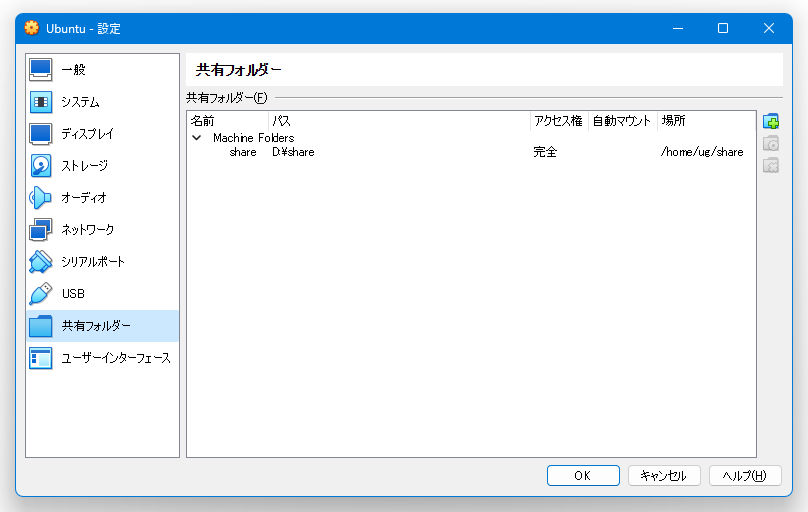Image resolution: width=808 pixels, height=512 pixels.
Task: Open help with ヘルプ(H) button
Action: point(745,475)
